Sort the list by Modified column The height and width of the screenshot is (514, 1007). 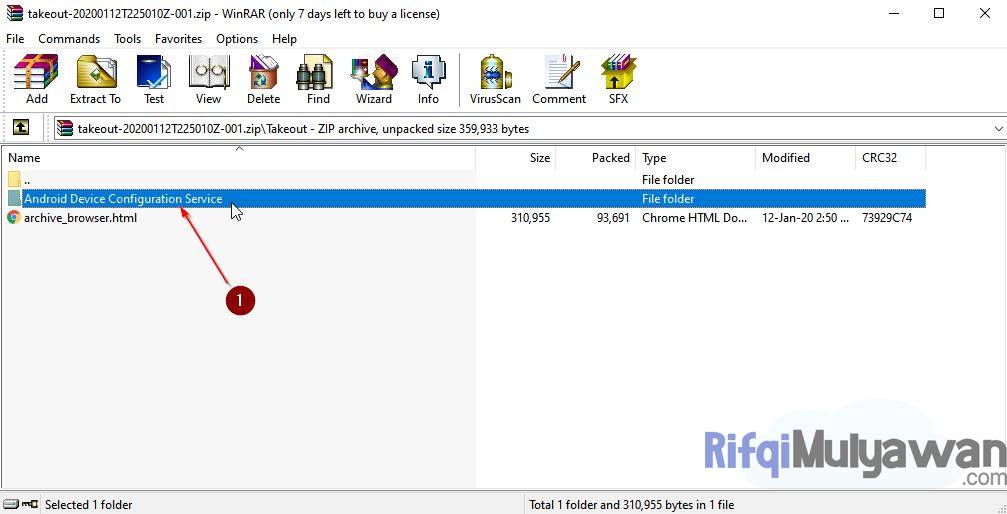click(x=805, y=157)
